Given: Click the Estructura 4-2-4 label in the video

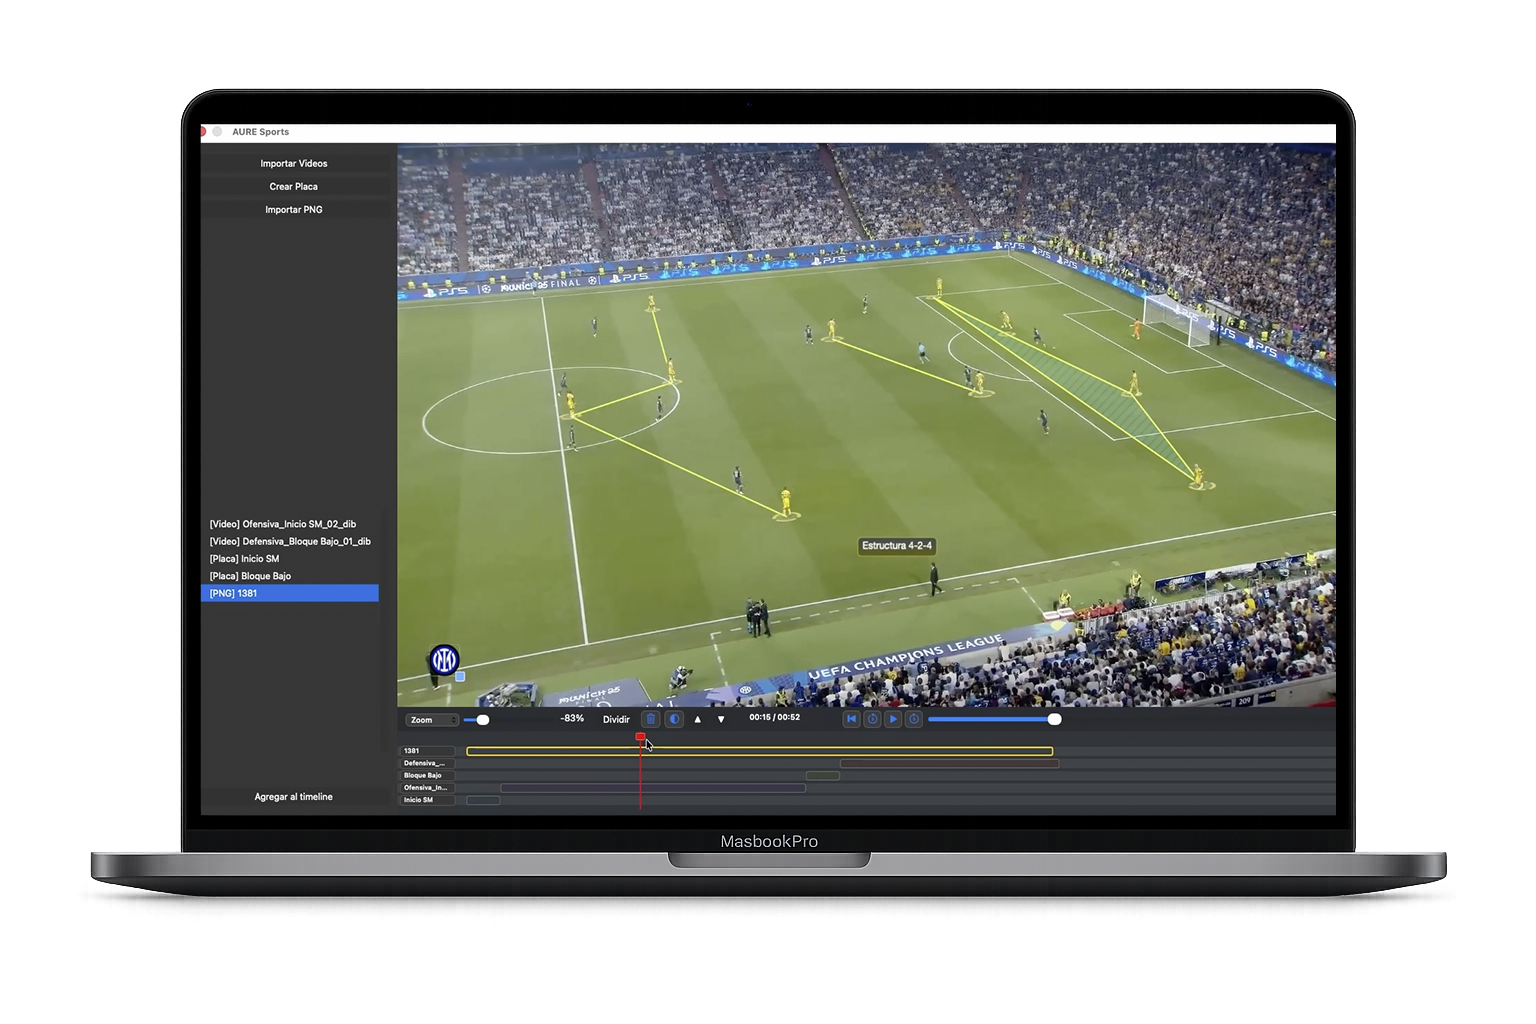Looking at the screenshot, I should coord(897,546).
